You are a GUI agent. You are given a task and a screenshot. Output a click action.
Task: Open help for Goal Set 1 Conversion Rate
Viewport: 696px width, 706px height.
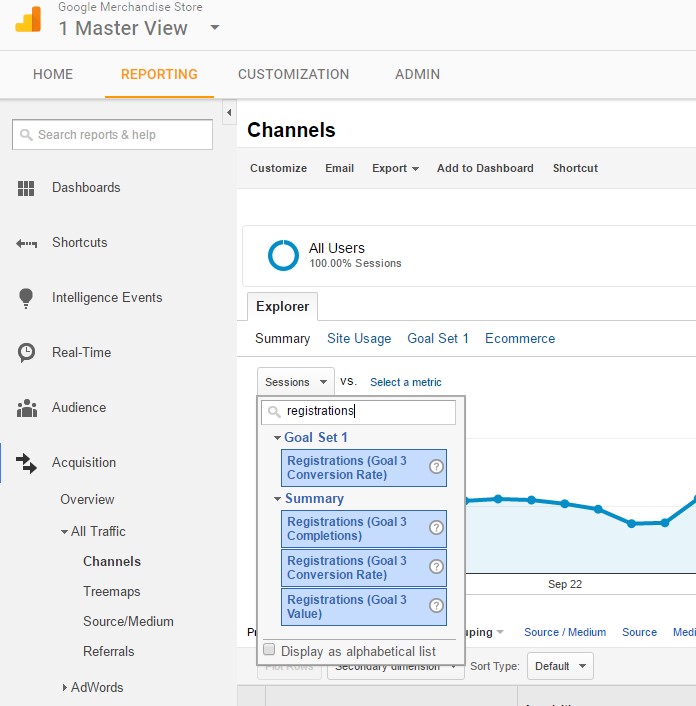pos(436,466)
